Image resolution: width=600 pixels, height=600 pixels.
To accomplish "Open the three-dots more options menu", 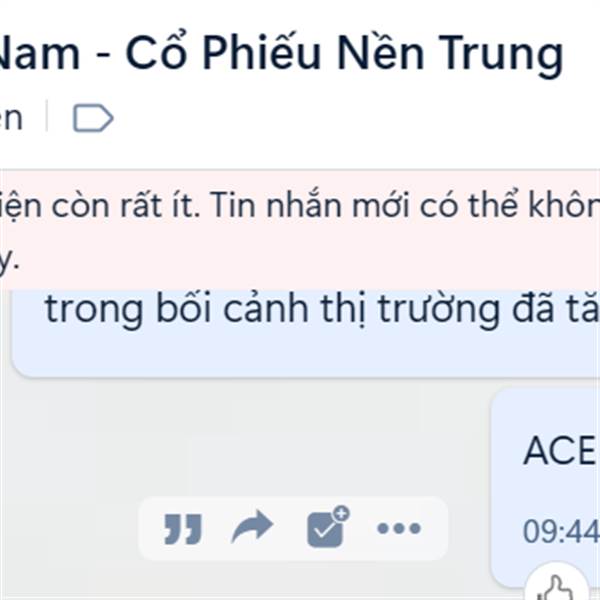I will (399, 528).
